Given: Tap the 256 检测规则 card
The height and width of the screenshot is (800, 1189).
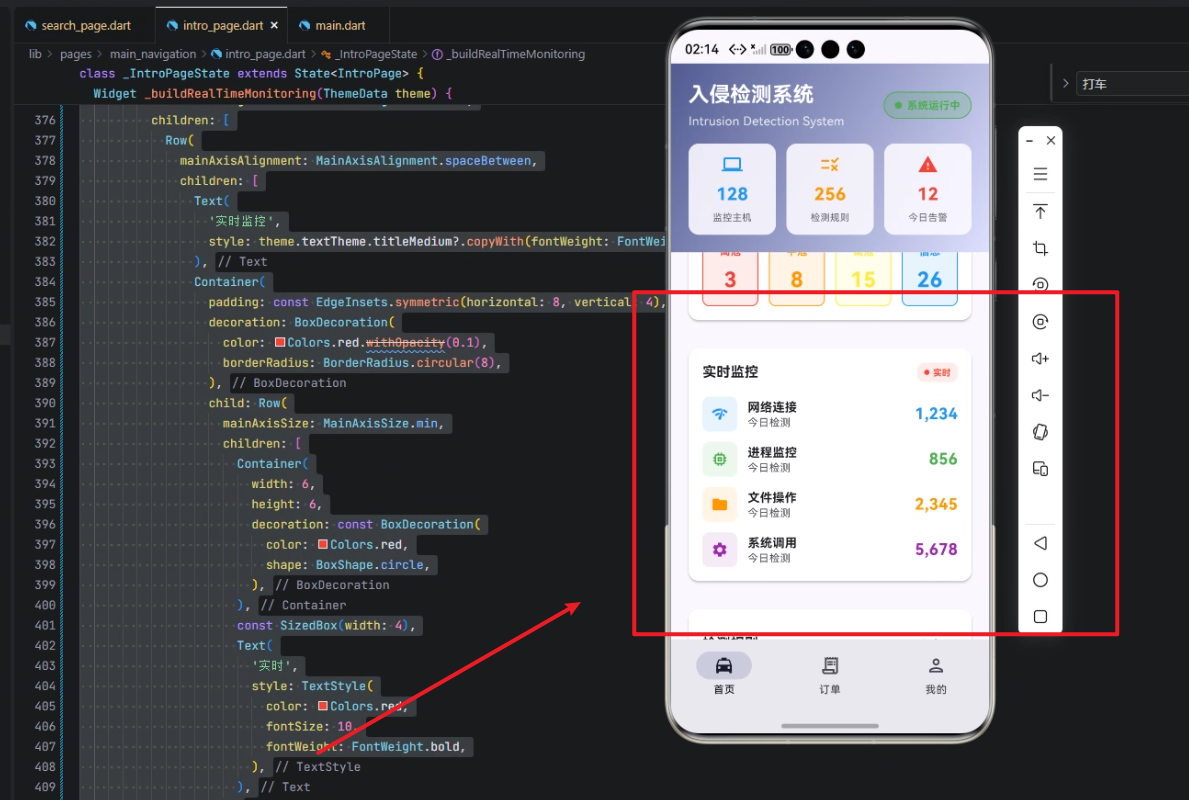Looking at the screenshot, I should (830, 189).
